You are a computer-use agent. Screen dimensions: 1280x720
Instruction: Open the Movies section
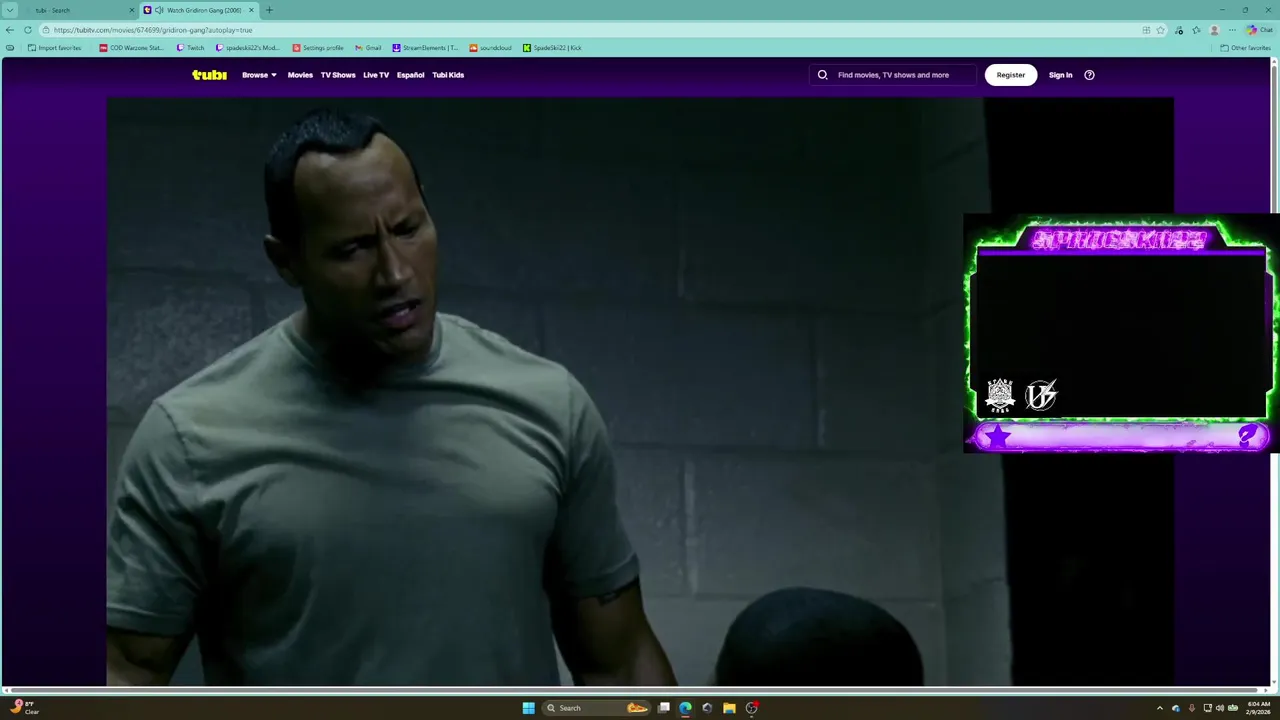click(x=300, y=75)
